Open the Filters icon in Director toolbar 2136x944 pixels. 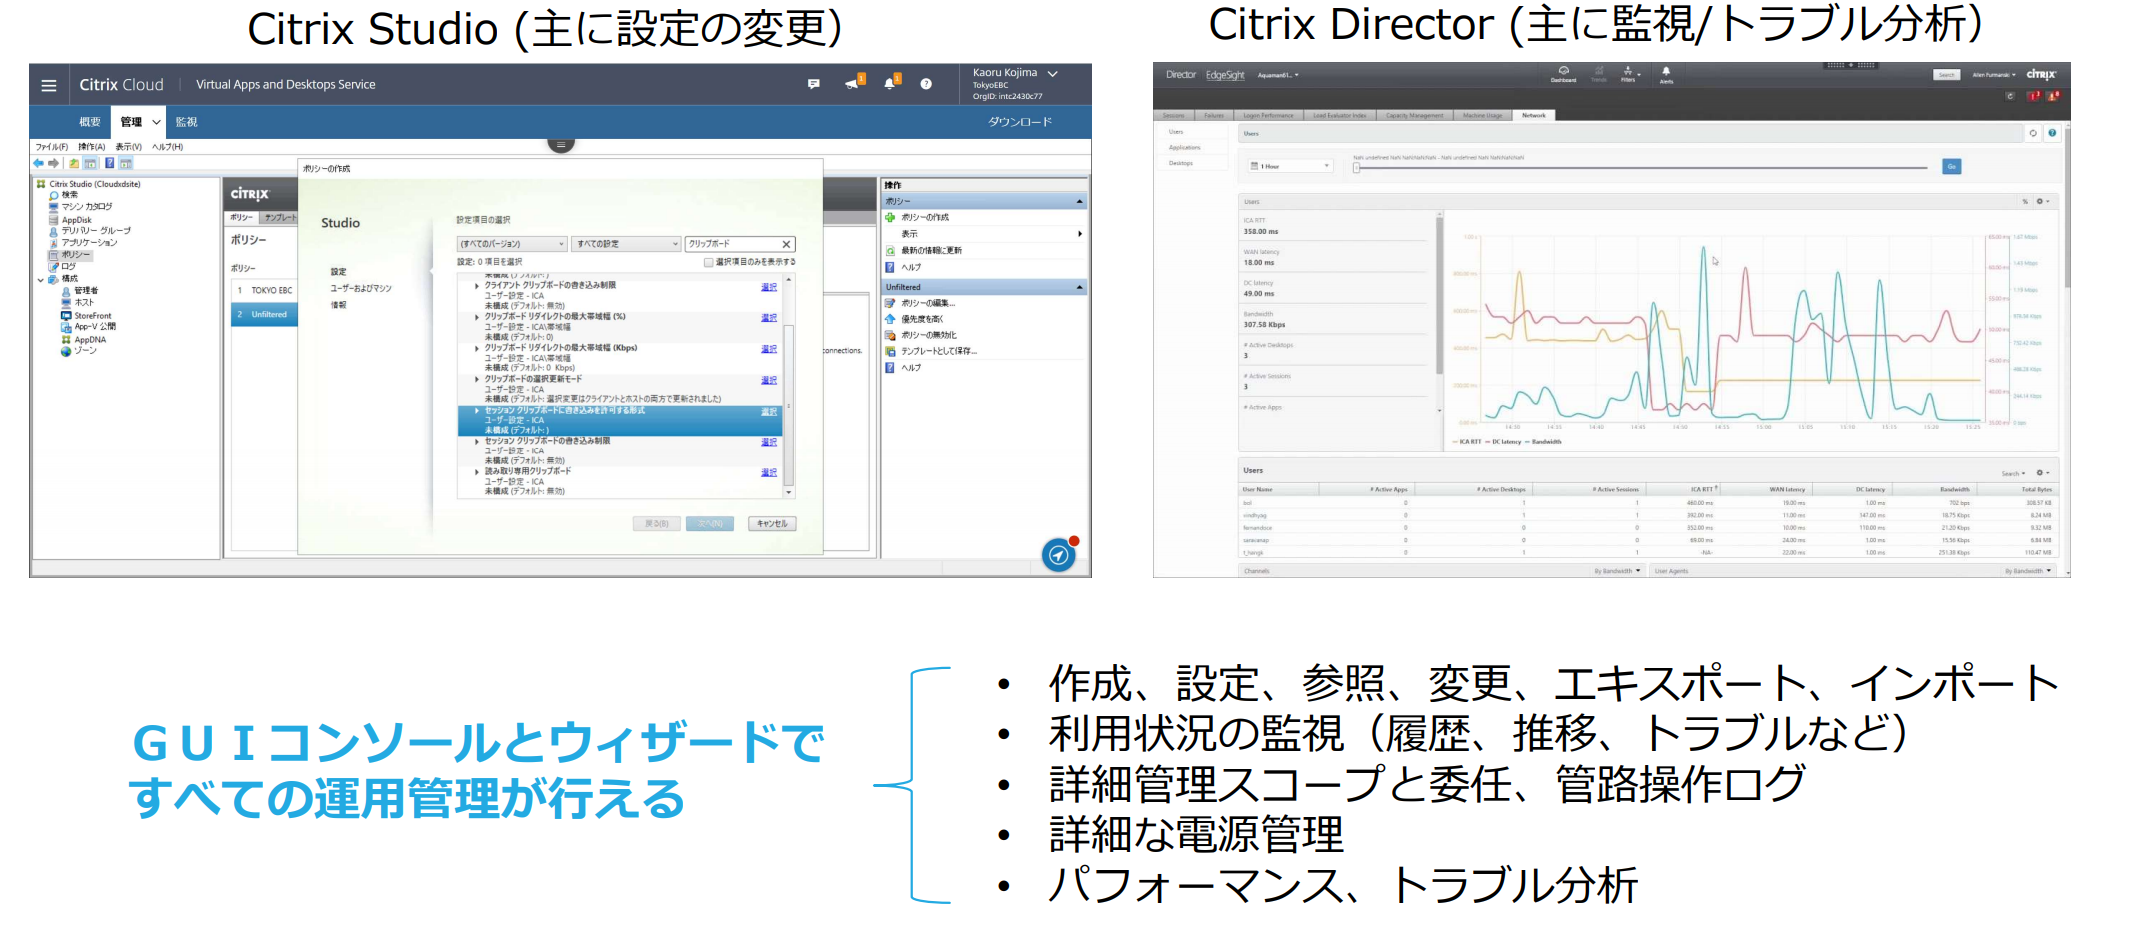[1628, 73]
